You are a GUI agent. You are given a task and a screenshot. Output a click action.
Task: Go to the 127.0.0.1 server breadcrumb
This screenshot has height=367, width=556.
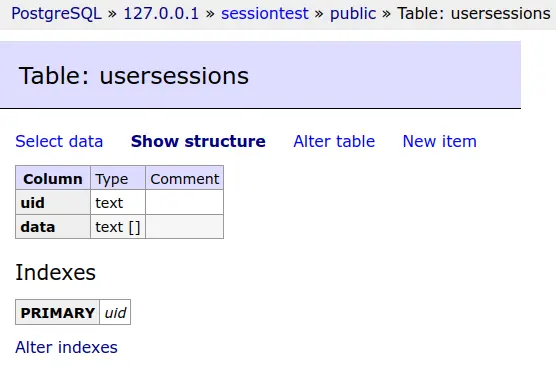(x=161, y=13)
